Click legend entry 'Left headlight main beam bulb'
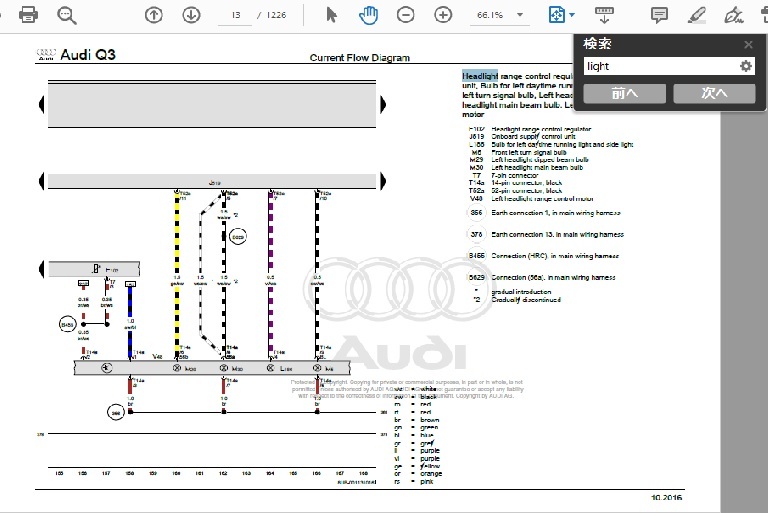This screenshot has width=768, height=513. click(537, 168)
